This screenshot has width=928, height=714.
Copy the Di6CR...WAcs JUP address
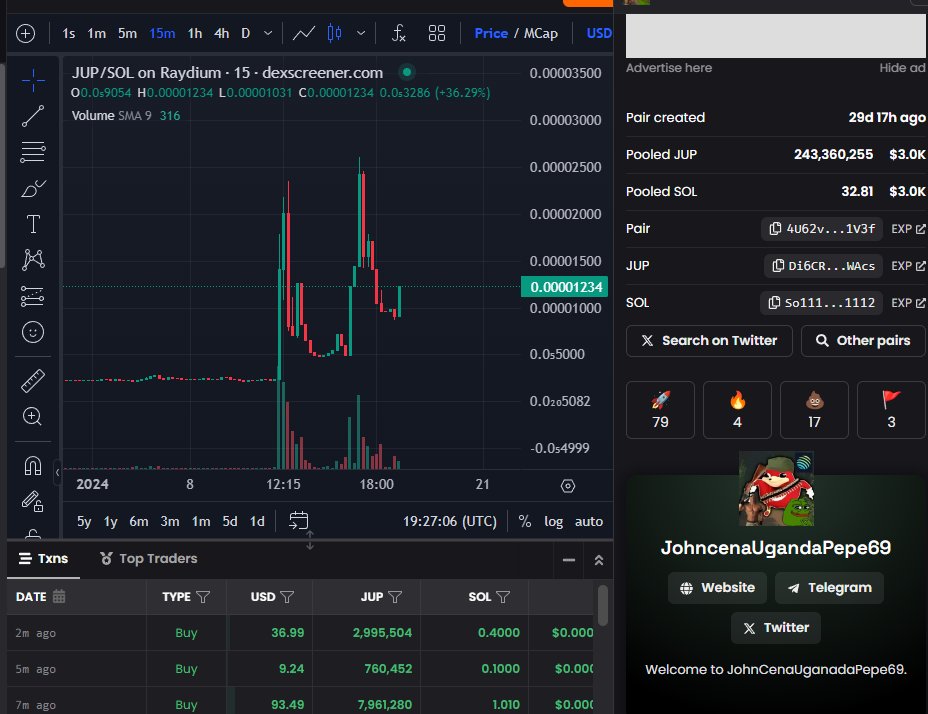click(824, 266)
